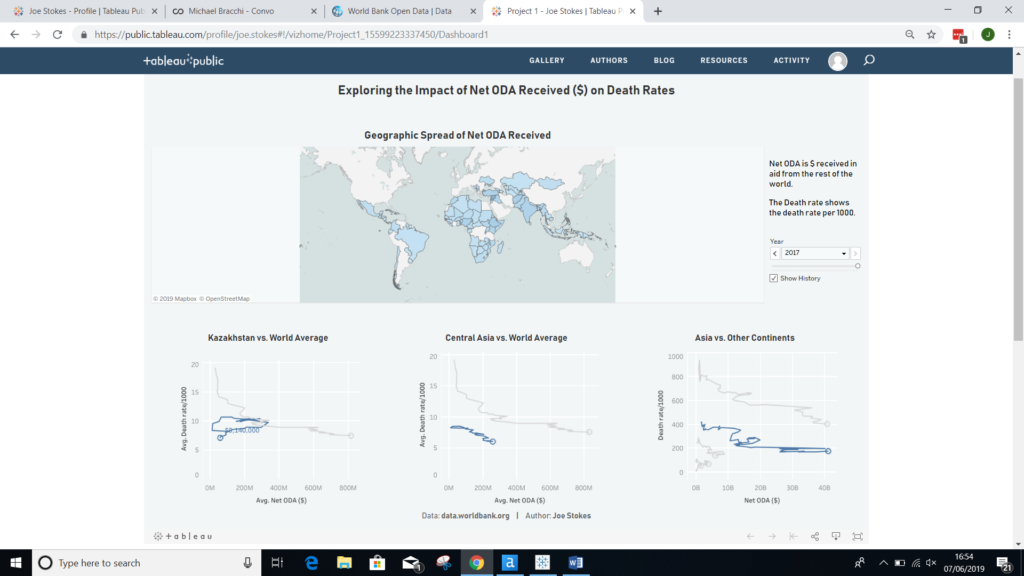Click the user profile avatar icon
This screenshot has width=1024, height=576.
[x=838, y=61]
